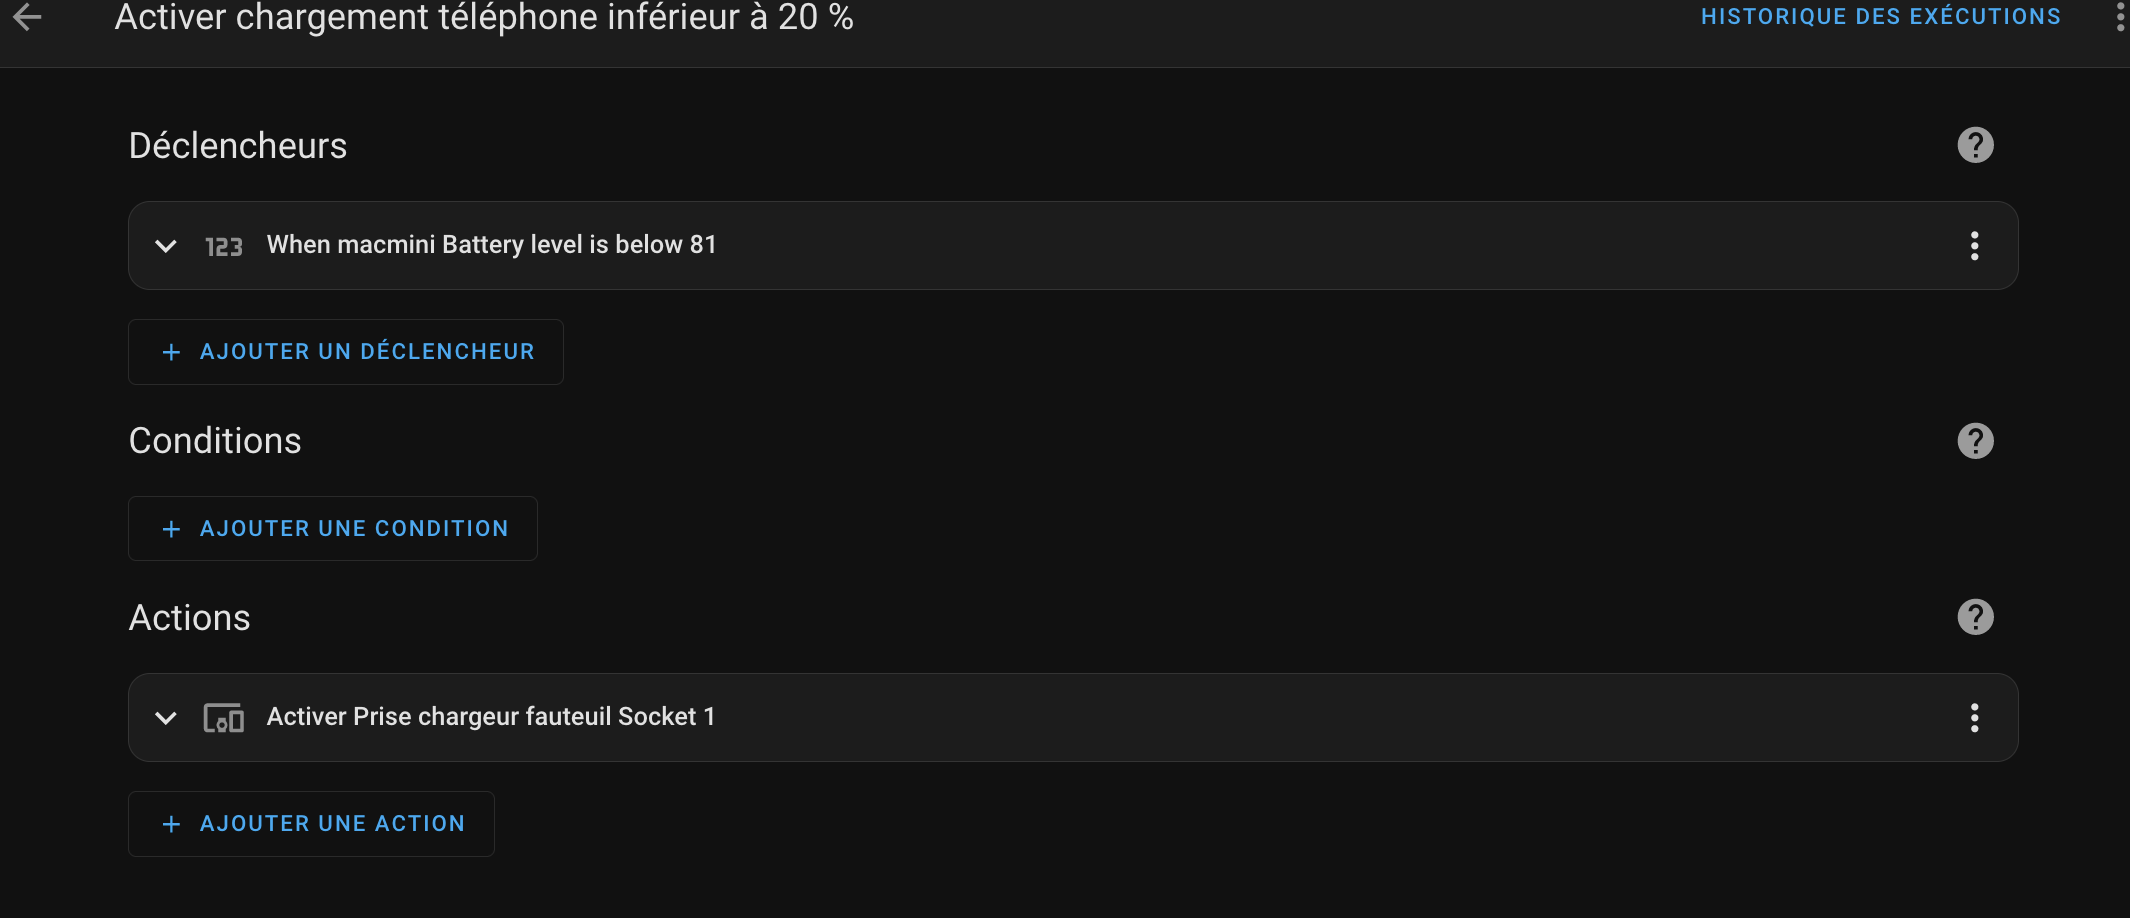Expand the Activer Prise chargeur action chevron
2130x918 pixels.
tap(166, 718)
